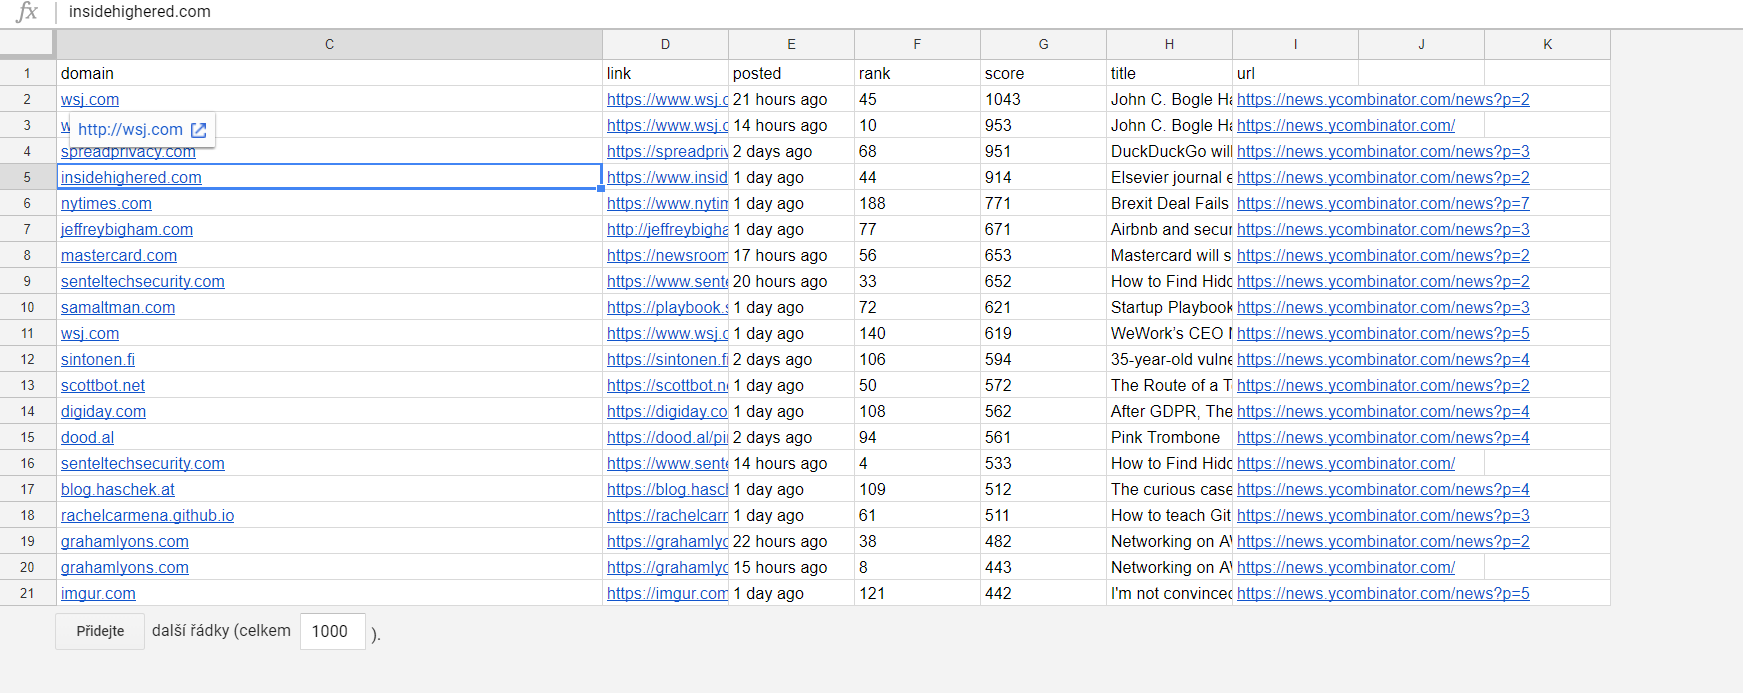Open the digiday.com domain link
This screenshot has width=1743, height=693.
point(103,411)
